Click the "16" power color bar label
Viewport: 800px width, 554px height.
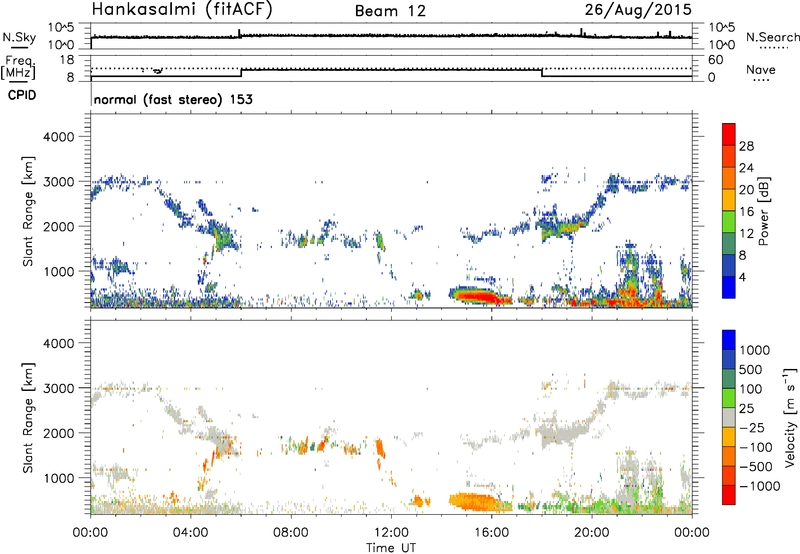tap(746, 212)
